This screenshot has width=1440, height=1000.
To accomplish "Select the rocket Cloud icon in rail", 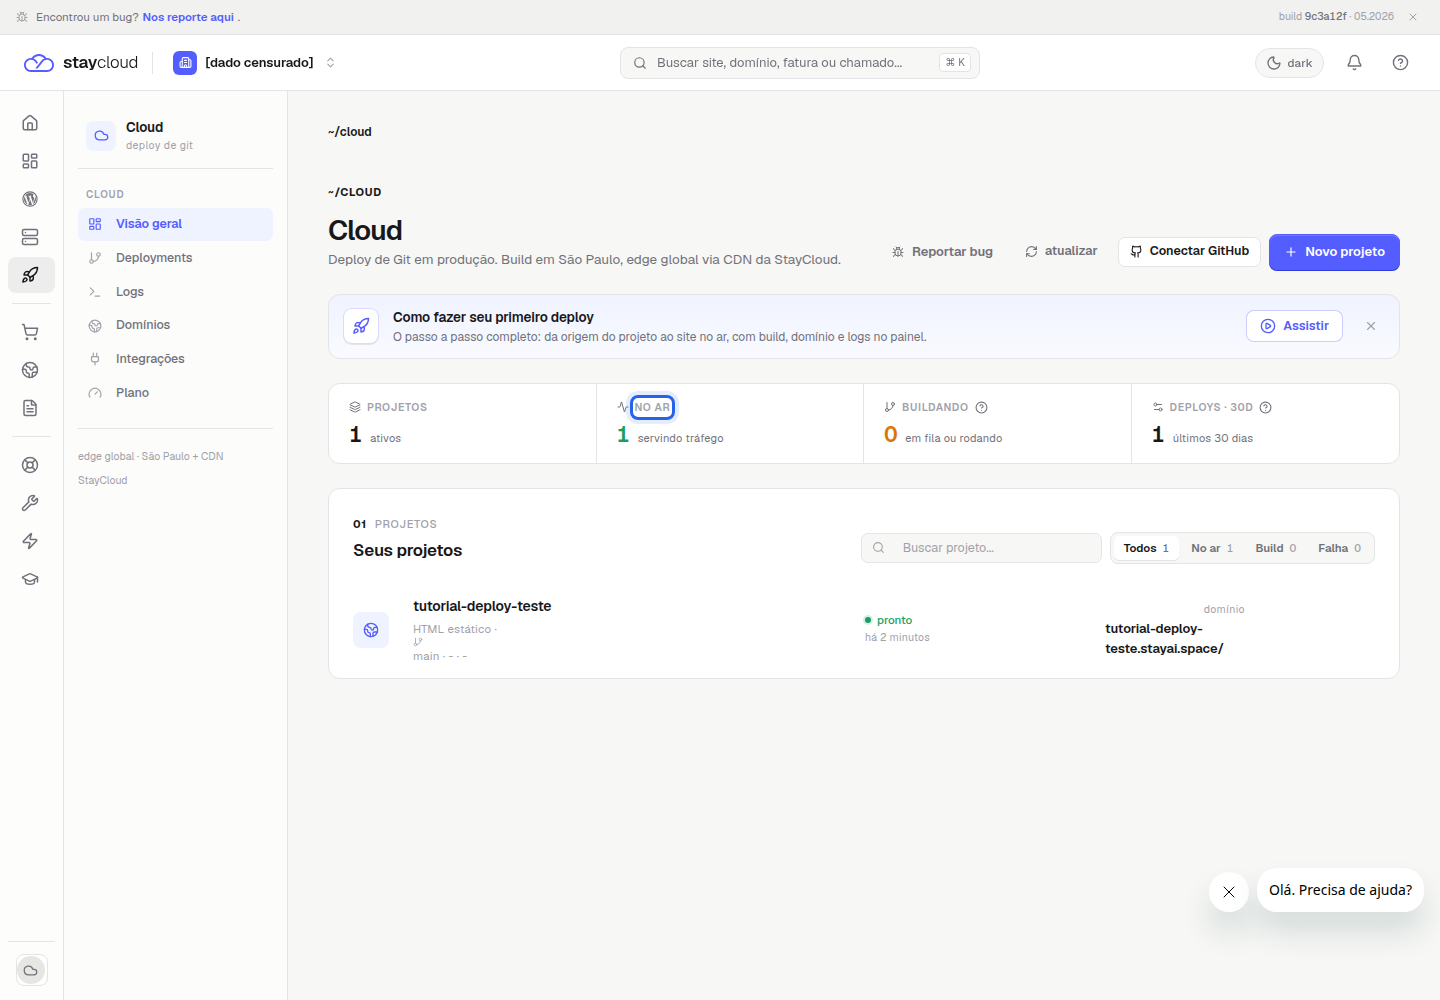I will pos(31,275).
